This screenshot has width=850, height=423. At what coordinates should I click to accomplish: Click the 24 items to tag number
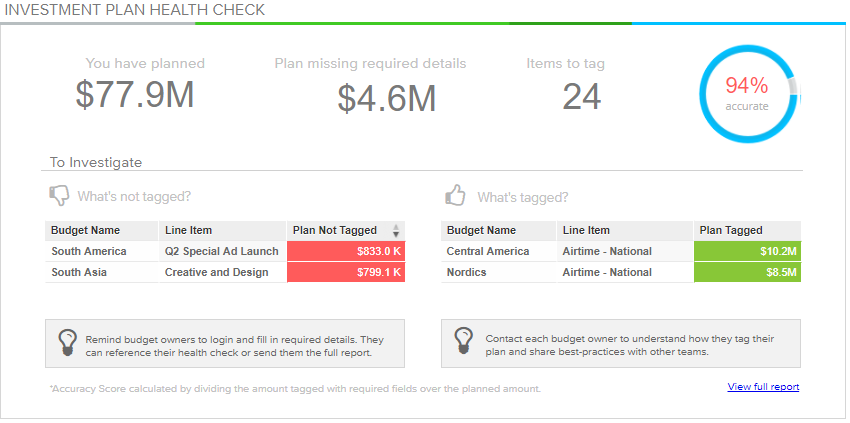582,97
